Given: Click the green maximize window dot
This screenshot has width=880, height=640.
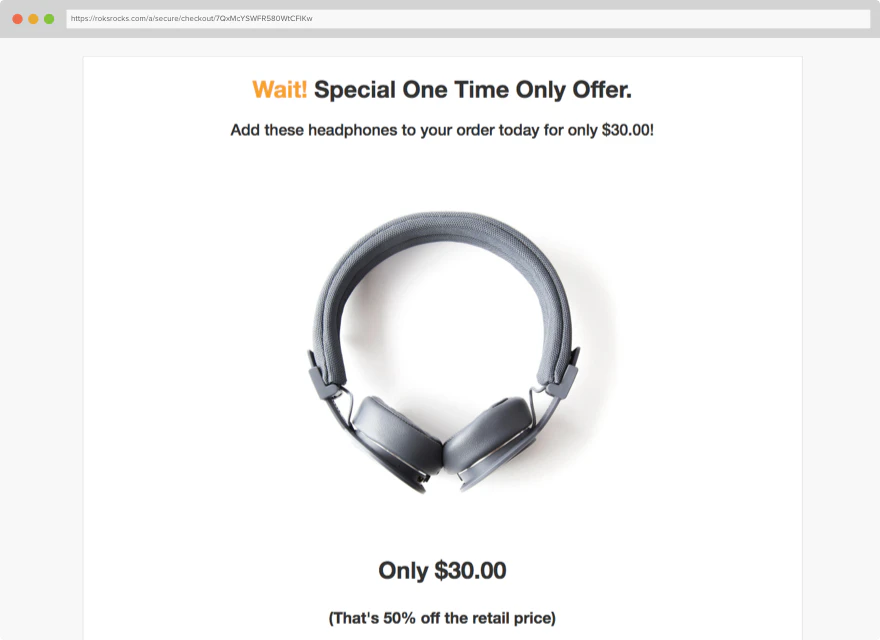Looking at the screenshot, I should point(49,19).
